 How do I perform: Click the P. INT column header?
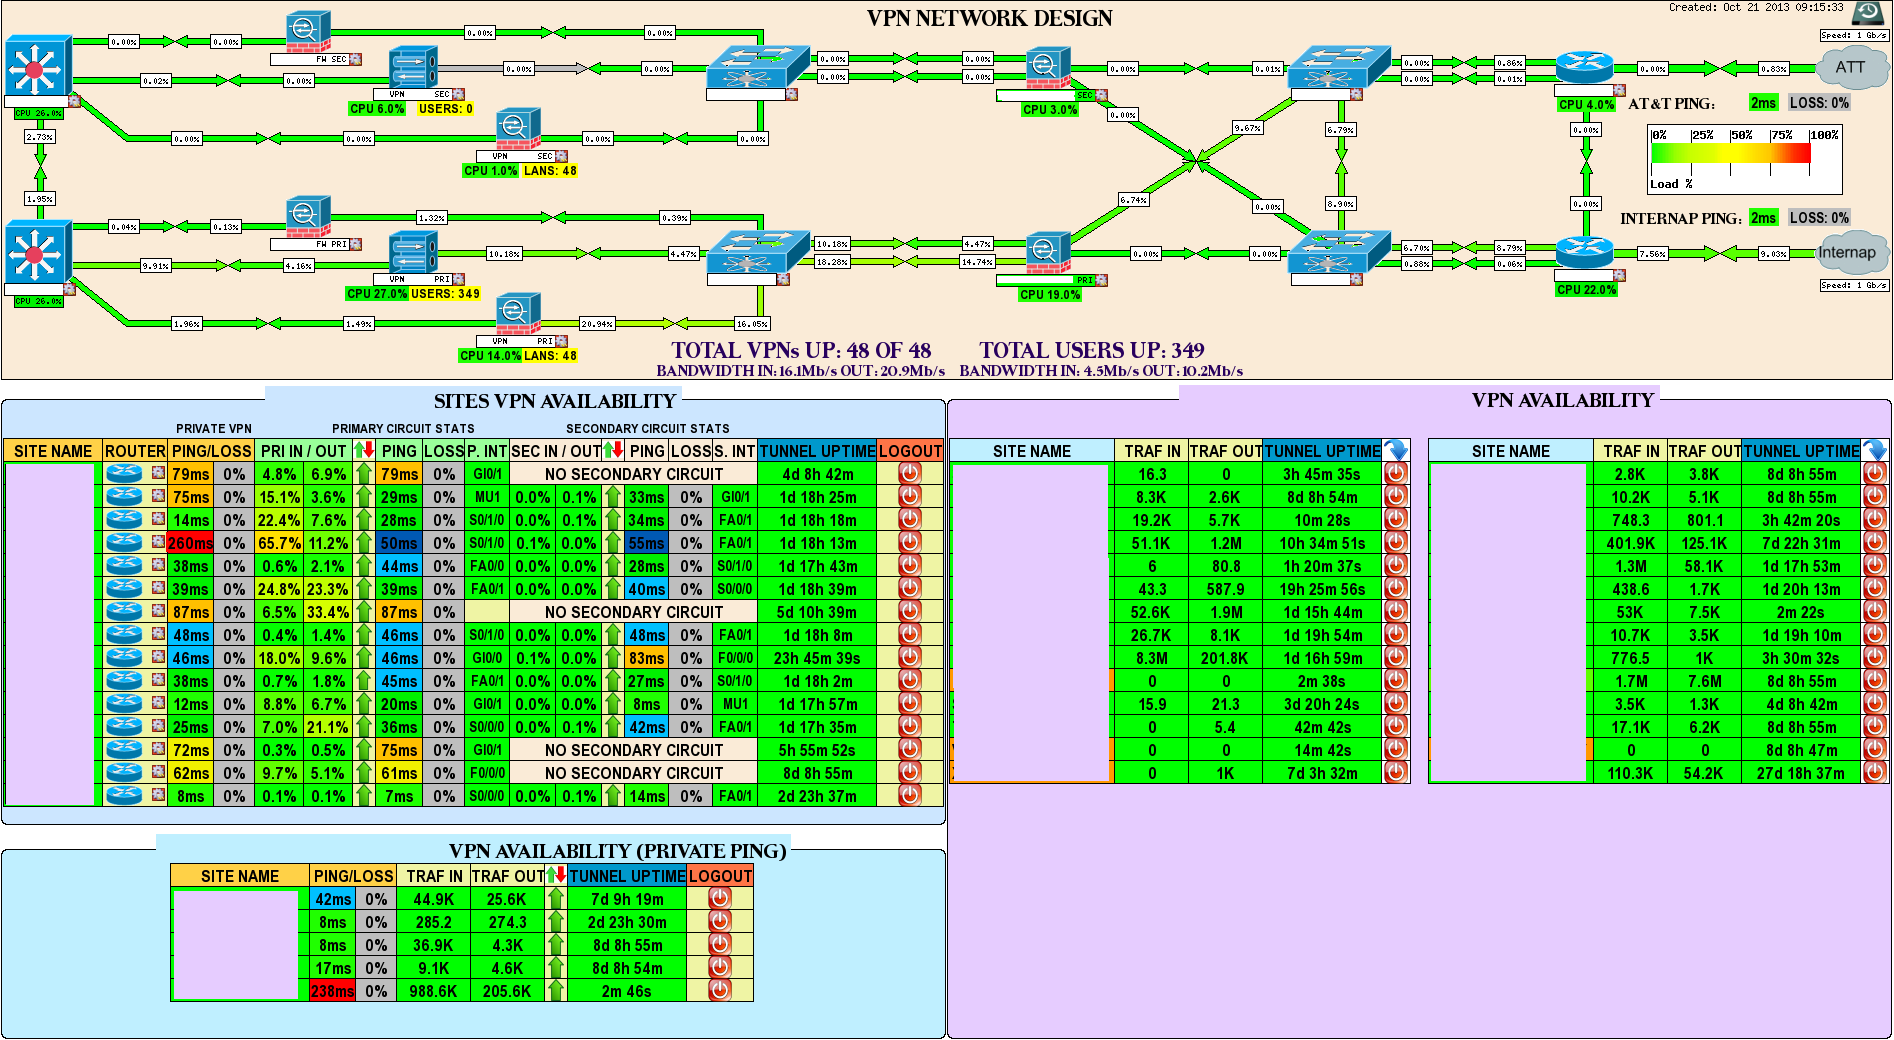click(x=487, y=451)
